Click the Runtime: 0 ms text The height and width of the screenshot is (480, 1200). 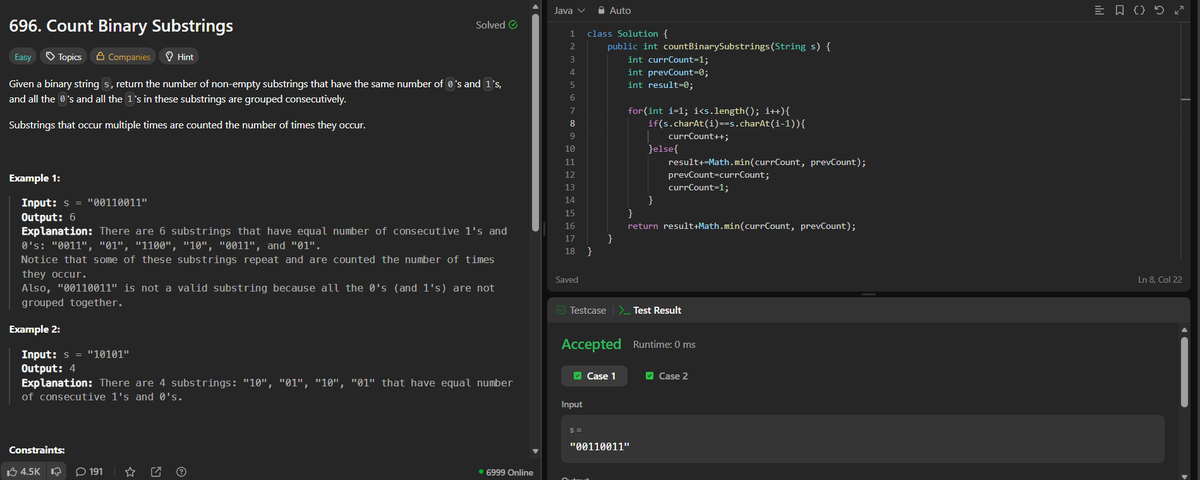point(665,345)
